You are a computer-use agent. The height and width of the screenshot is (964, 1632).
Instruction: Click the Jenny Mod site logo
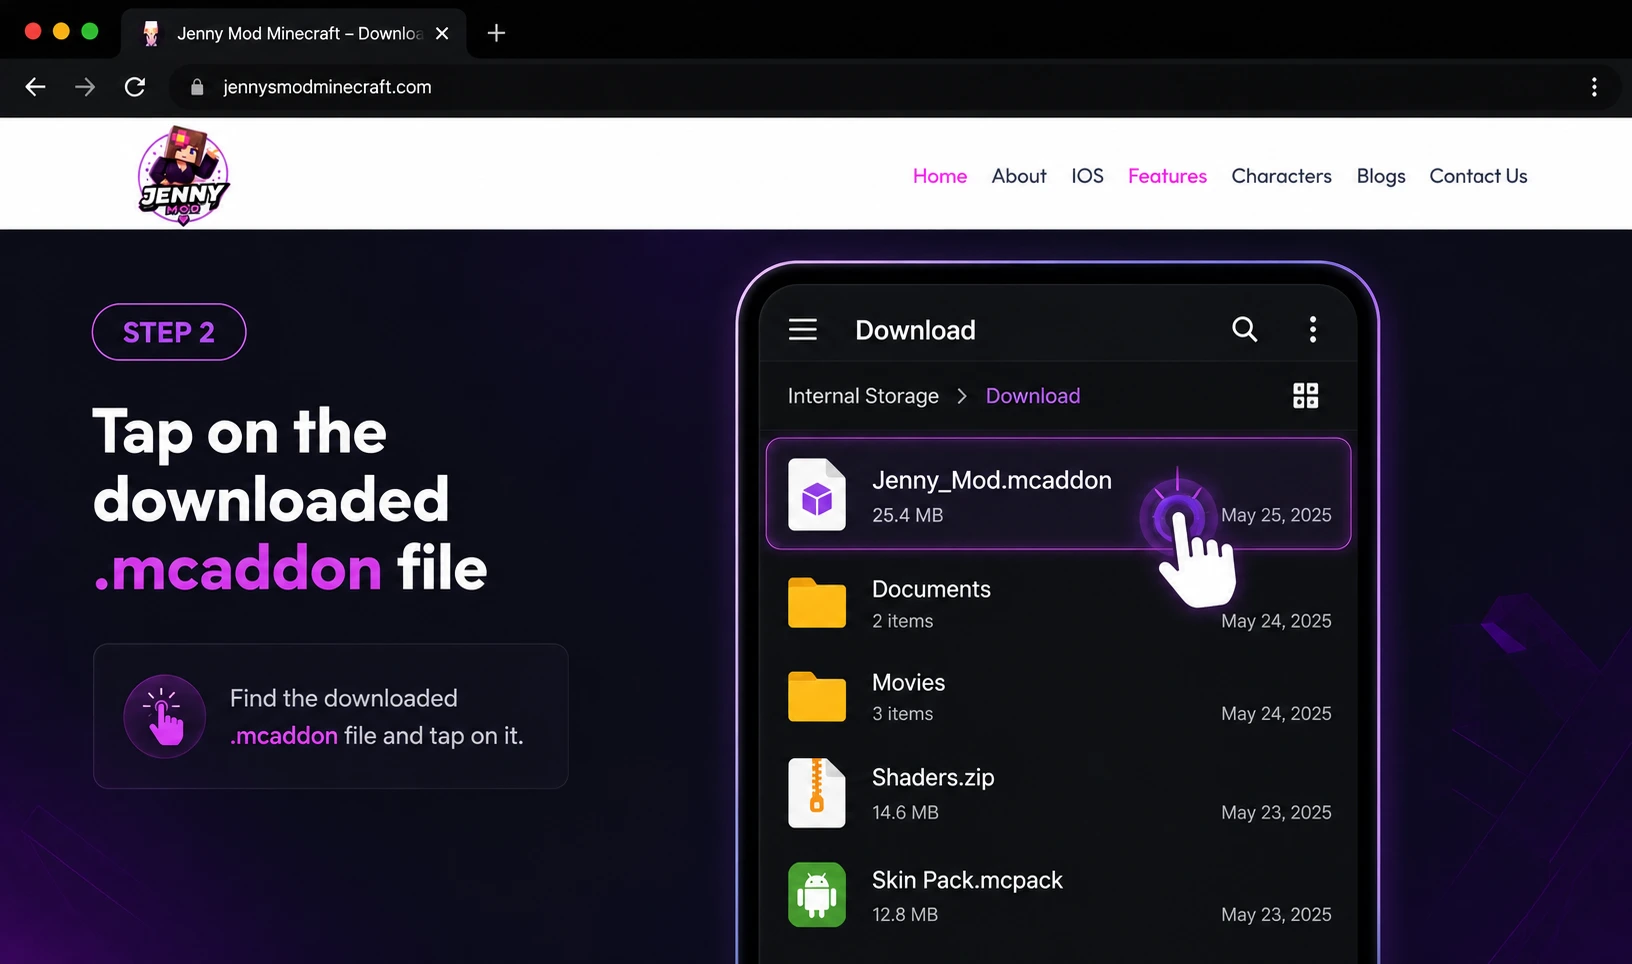point(183,175)
